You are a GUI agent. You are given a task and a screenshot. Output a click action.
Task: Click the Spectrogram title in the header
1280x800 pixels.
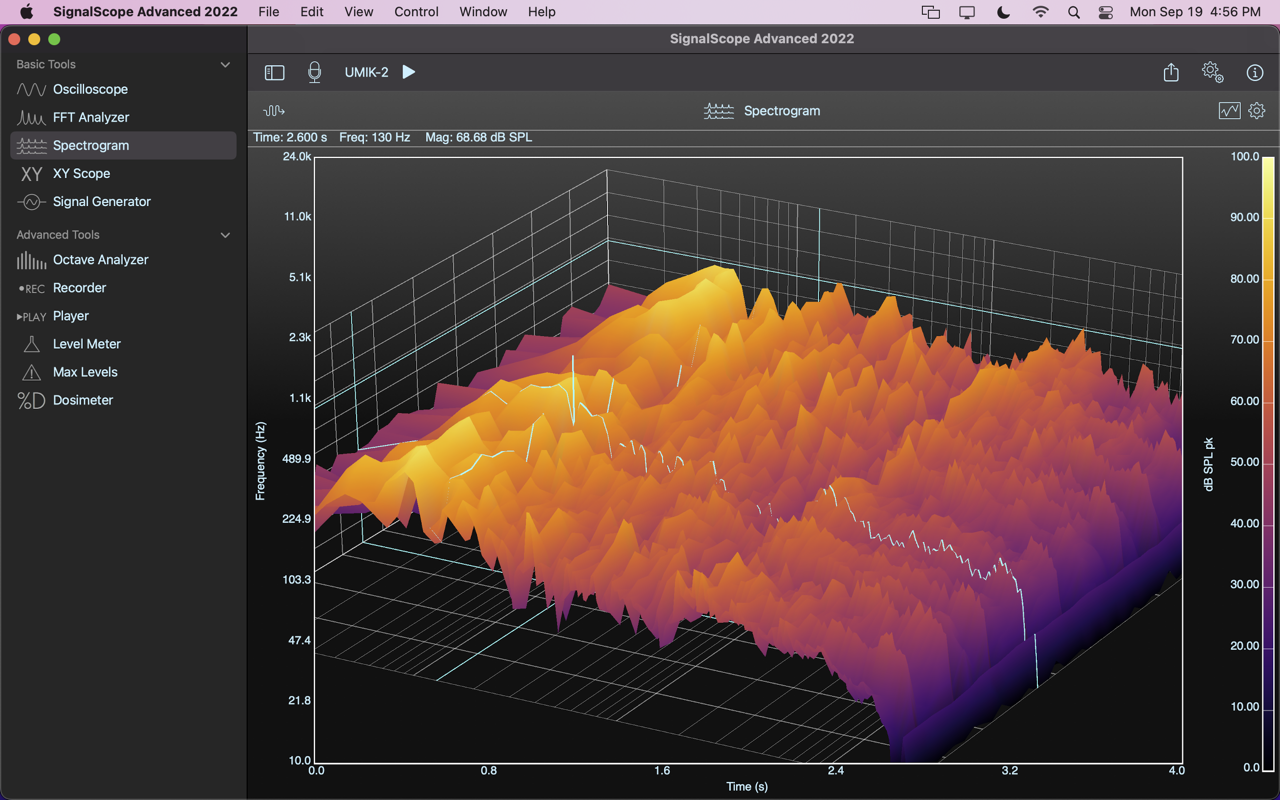click(x=782, y=110)
